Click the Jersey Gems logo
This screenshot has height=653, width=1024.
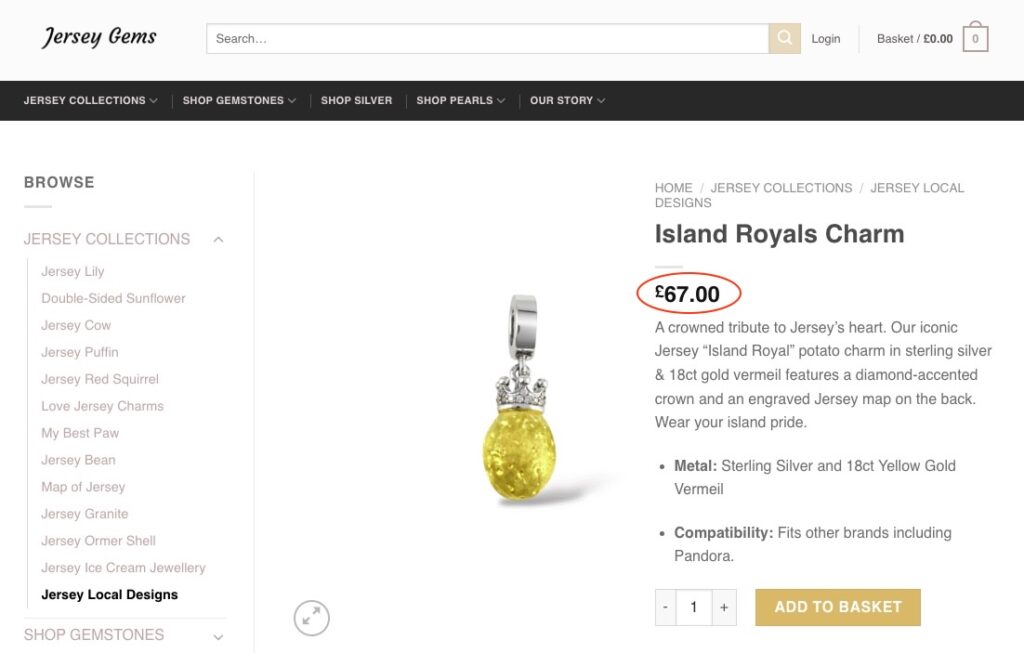click(x=98, y=37)
